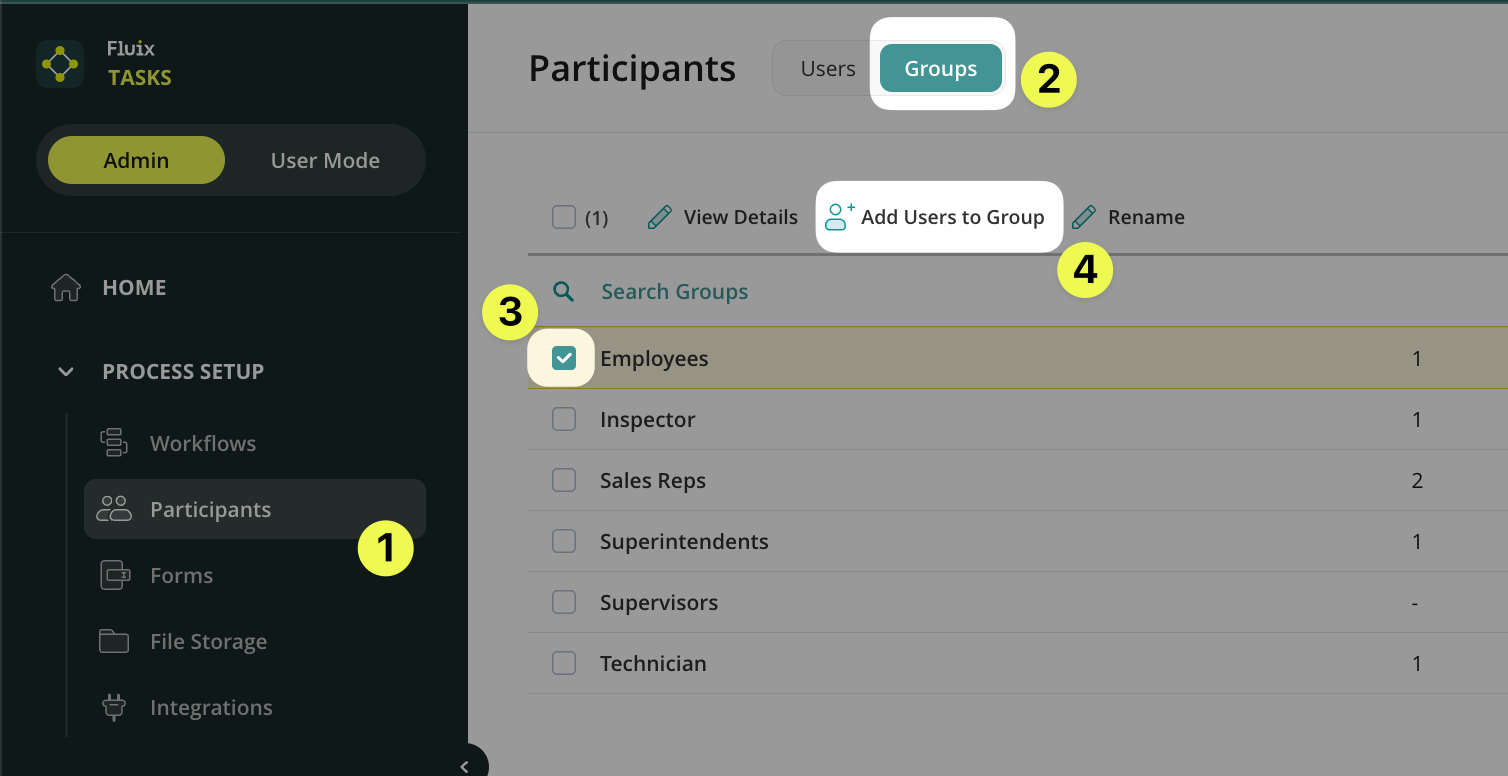Click the Participants people icon
This screenshot has height=776, width=1508.
pos(114,509)
